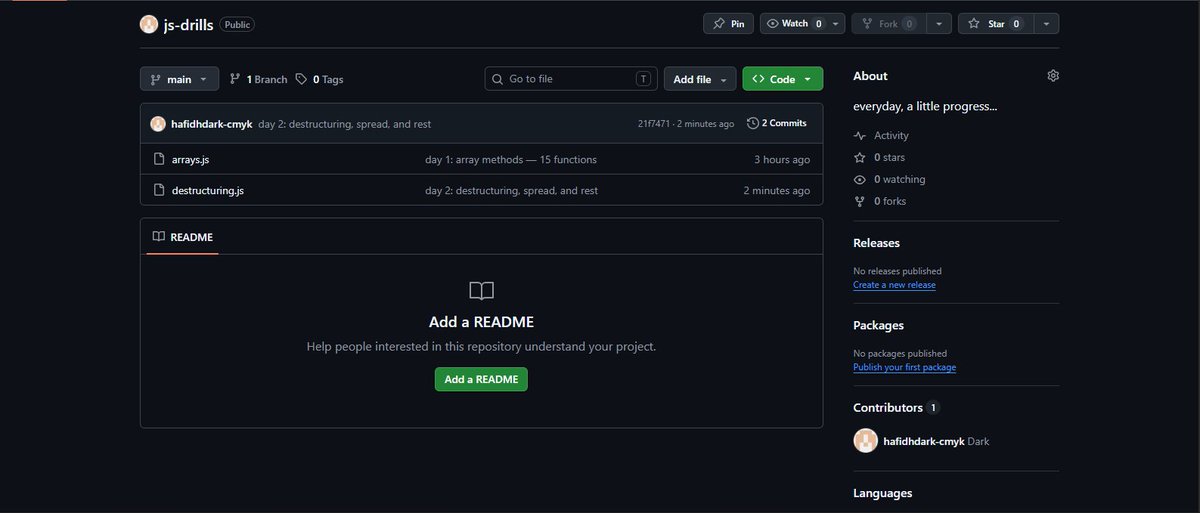This screenshot has width=1200, height=513.
Task: Open the arrays.js file
Action: pyautogui.click(x=190, y=160)
